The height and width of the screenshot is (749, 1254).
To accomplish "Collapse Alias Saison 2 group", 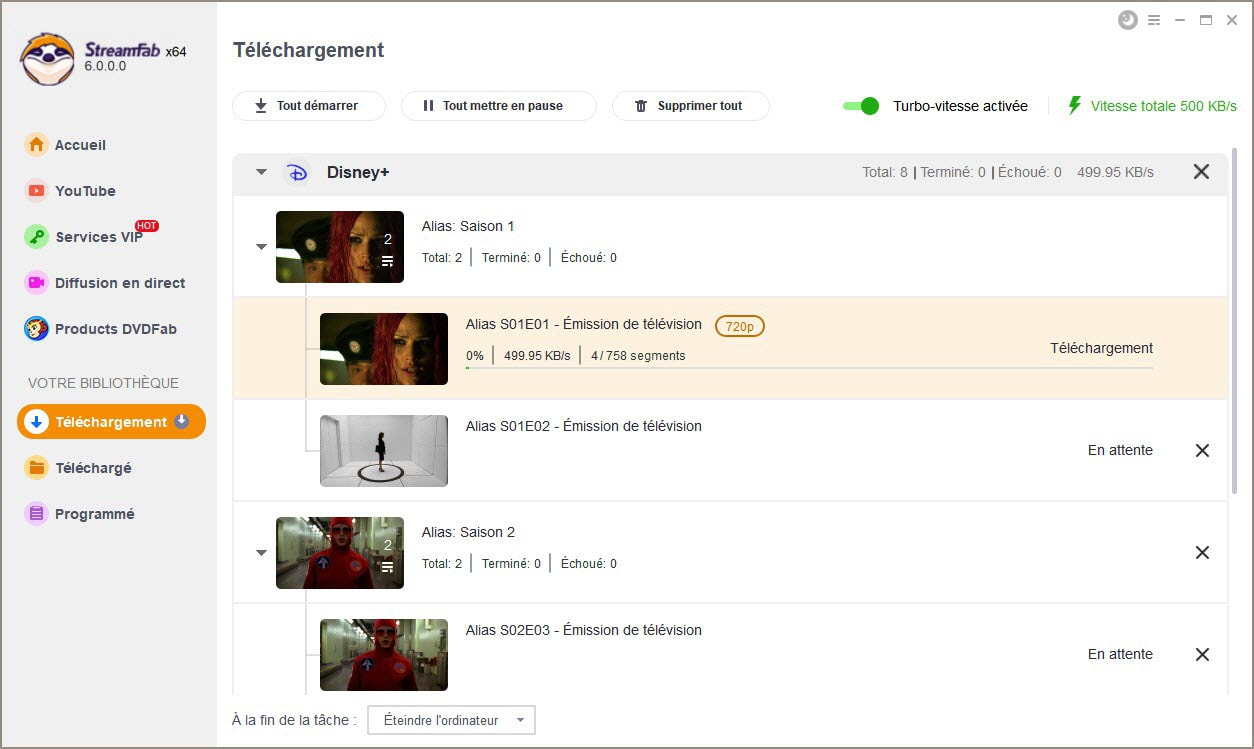I will click(261, 553).
